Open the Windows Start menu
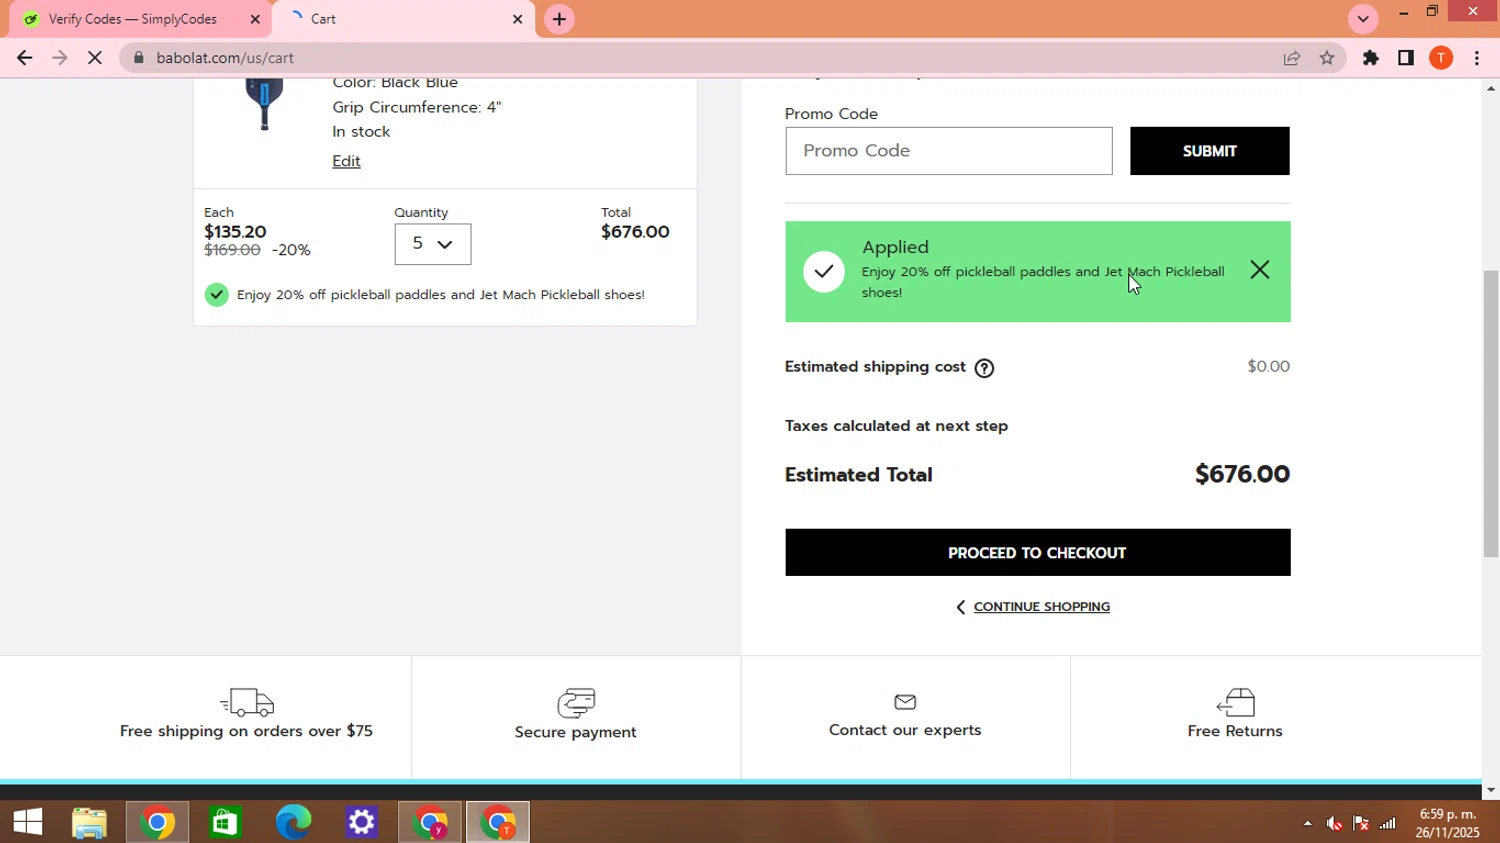The width and height of the screenshot is (1500, 843). tap(28, 822)
